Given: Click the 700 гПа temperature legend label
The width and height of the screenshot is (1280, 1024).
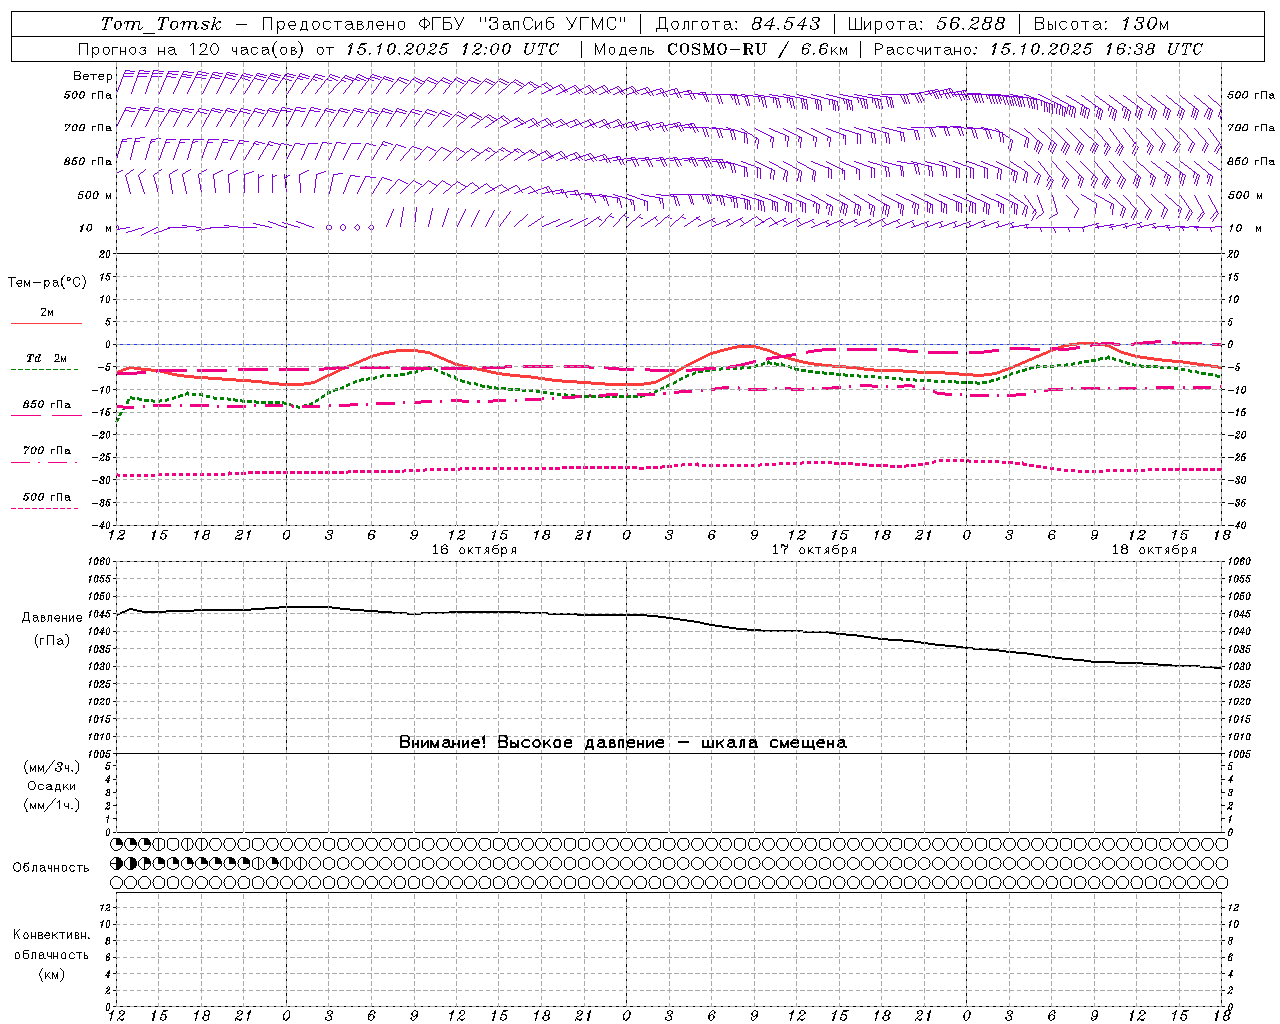Looking at the screenshot, I should pyautogui.click(x=46, y=451).
